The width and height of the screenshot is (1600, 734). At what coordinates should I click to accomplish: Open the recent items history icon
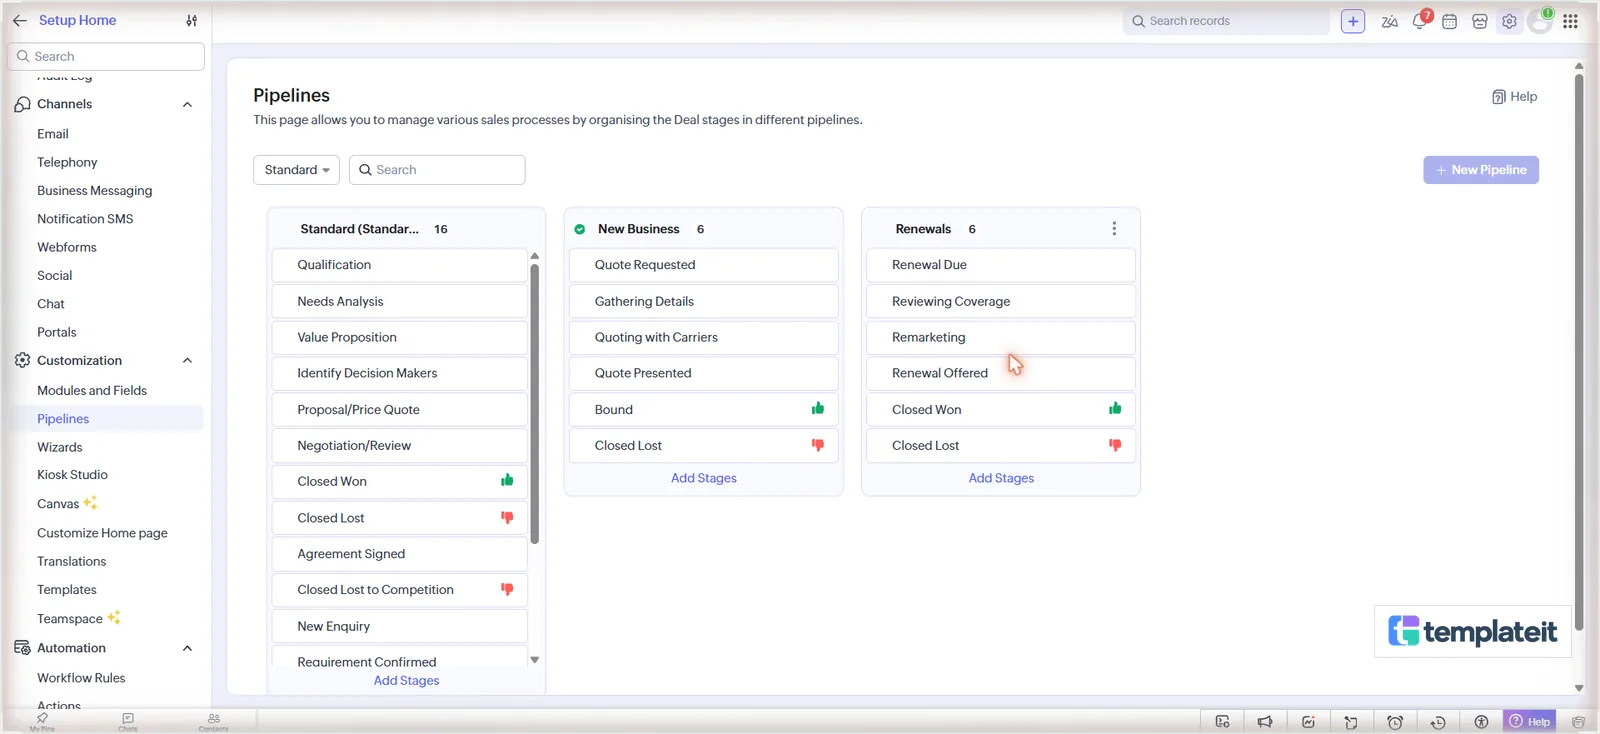pos(1438,722)
